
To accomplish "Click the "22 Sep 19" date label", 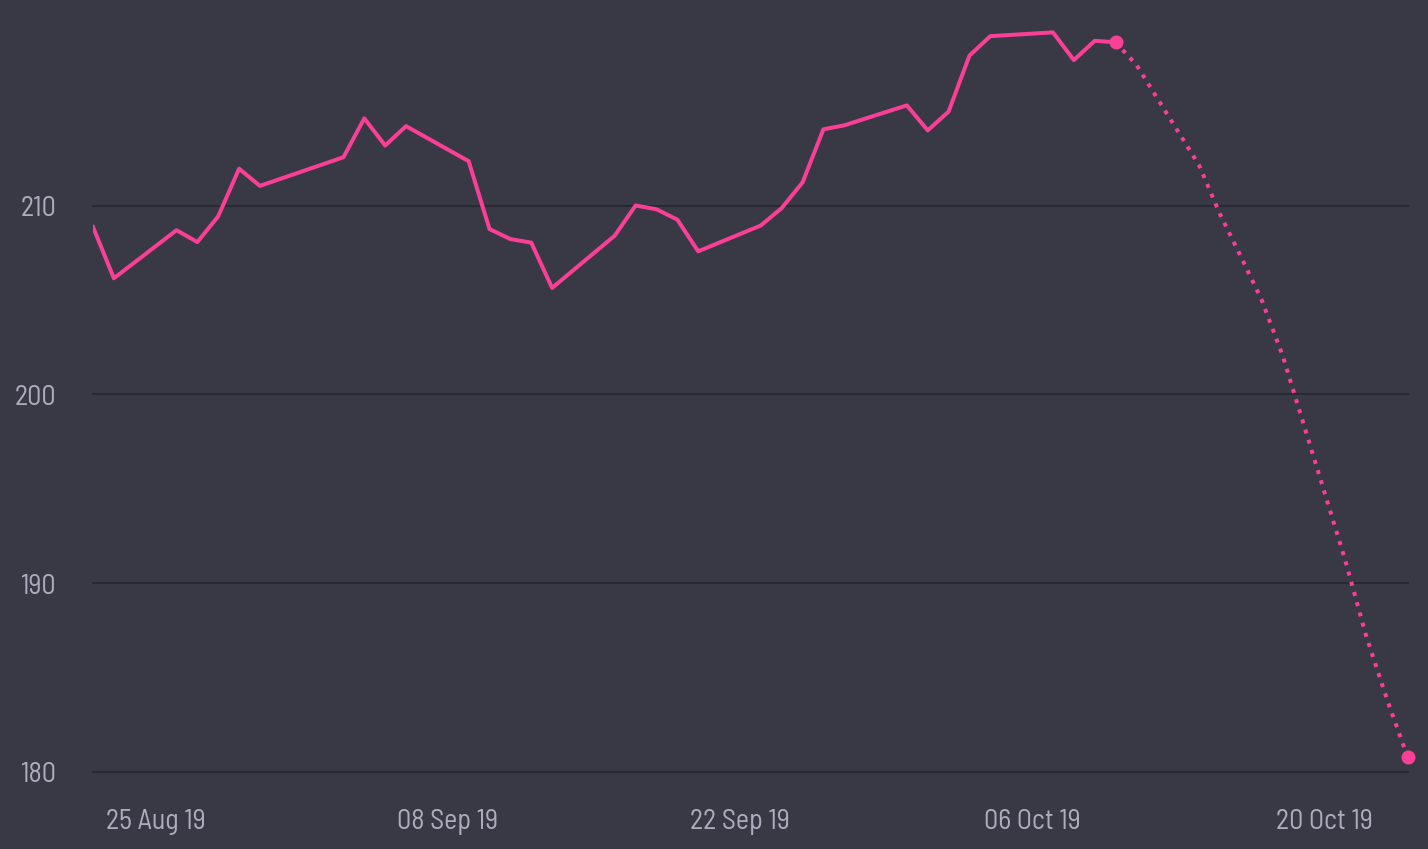I will (x=739, y=820).
